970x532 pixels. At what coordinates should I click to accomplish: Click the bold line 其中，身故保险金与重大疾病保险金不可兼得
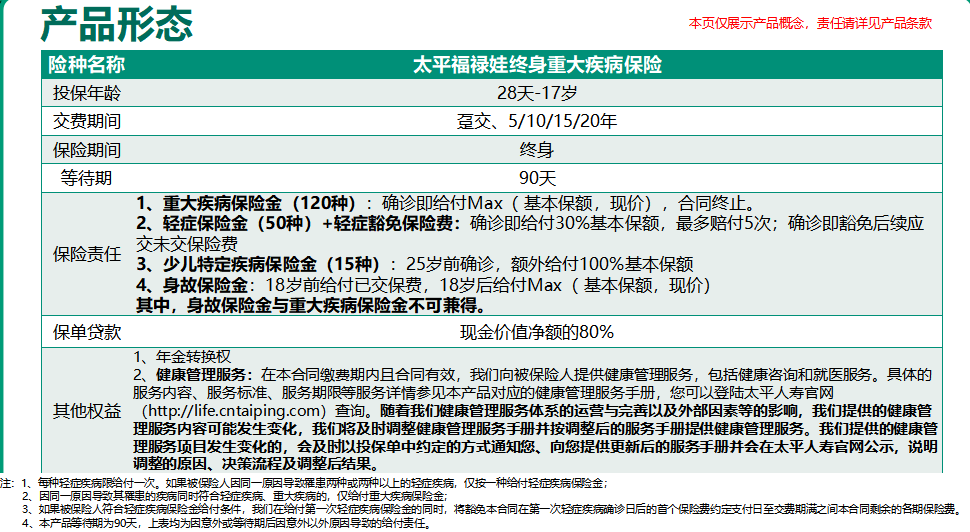click(x=311, y=305)
